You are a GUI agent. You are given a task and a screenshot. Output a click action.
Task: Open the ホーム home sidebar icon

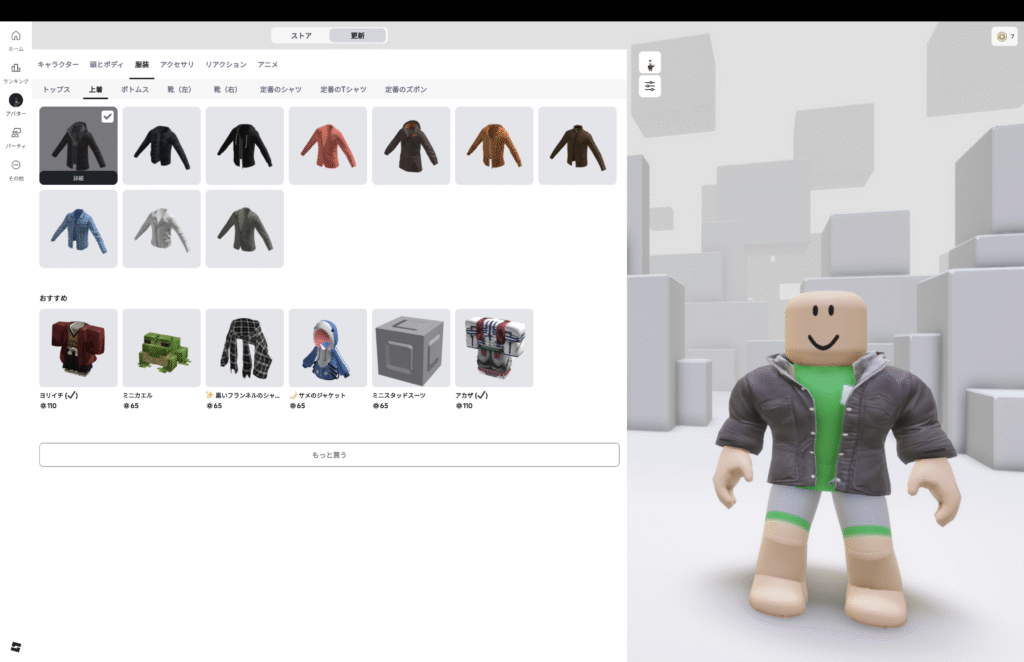tap(16, 36)
